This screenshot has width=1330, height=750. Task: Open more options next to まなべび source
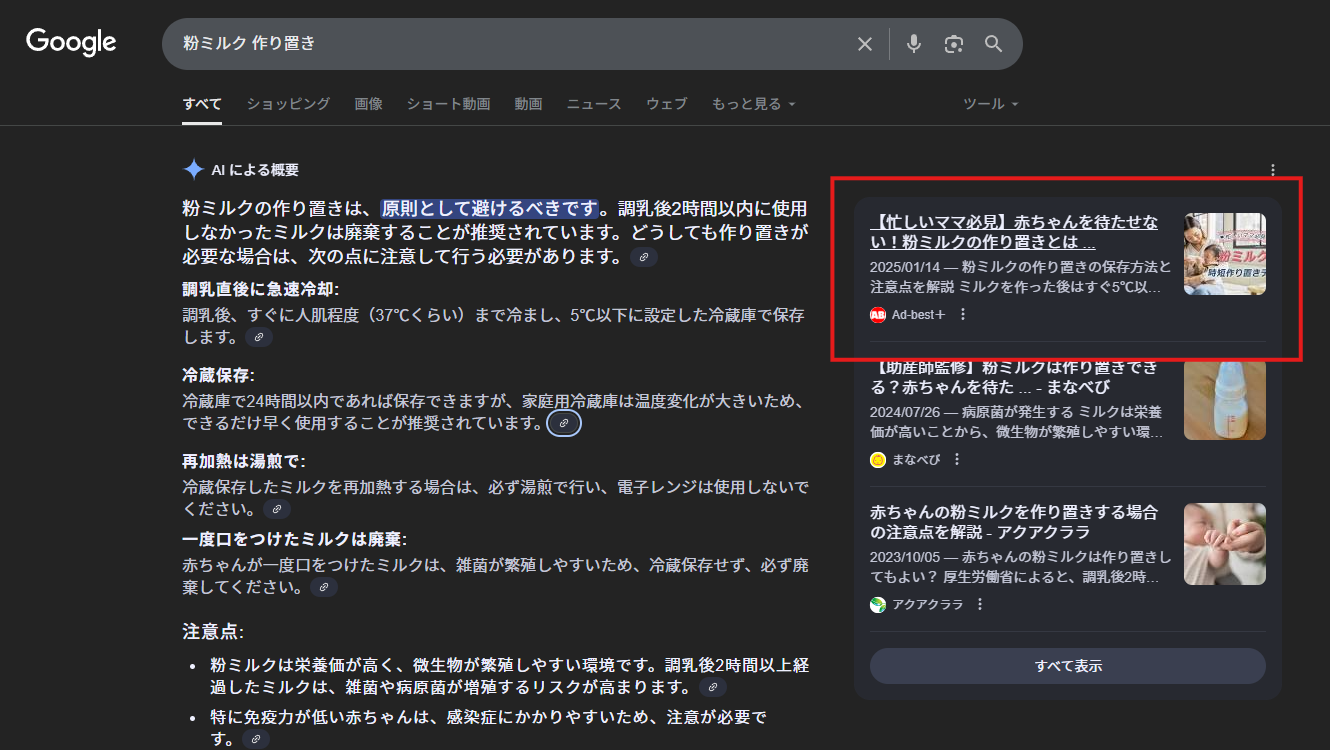[x=957, y=459]
